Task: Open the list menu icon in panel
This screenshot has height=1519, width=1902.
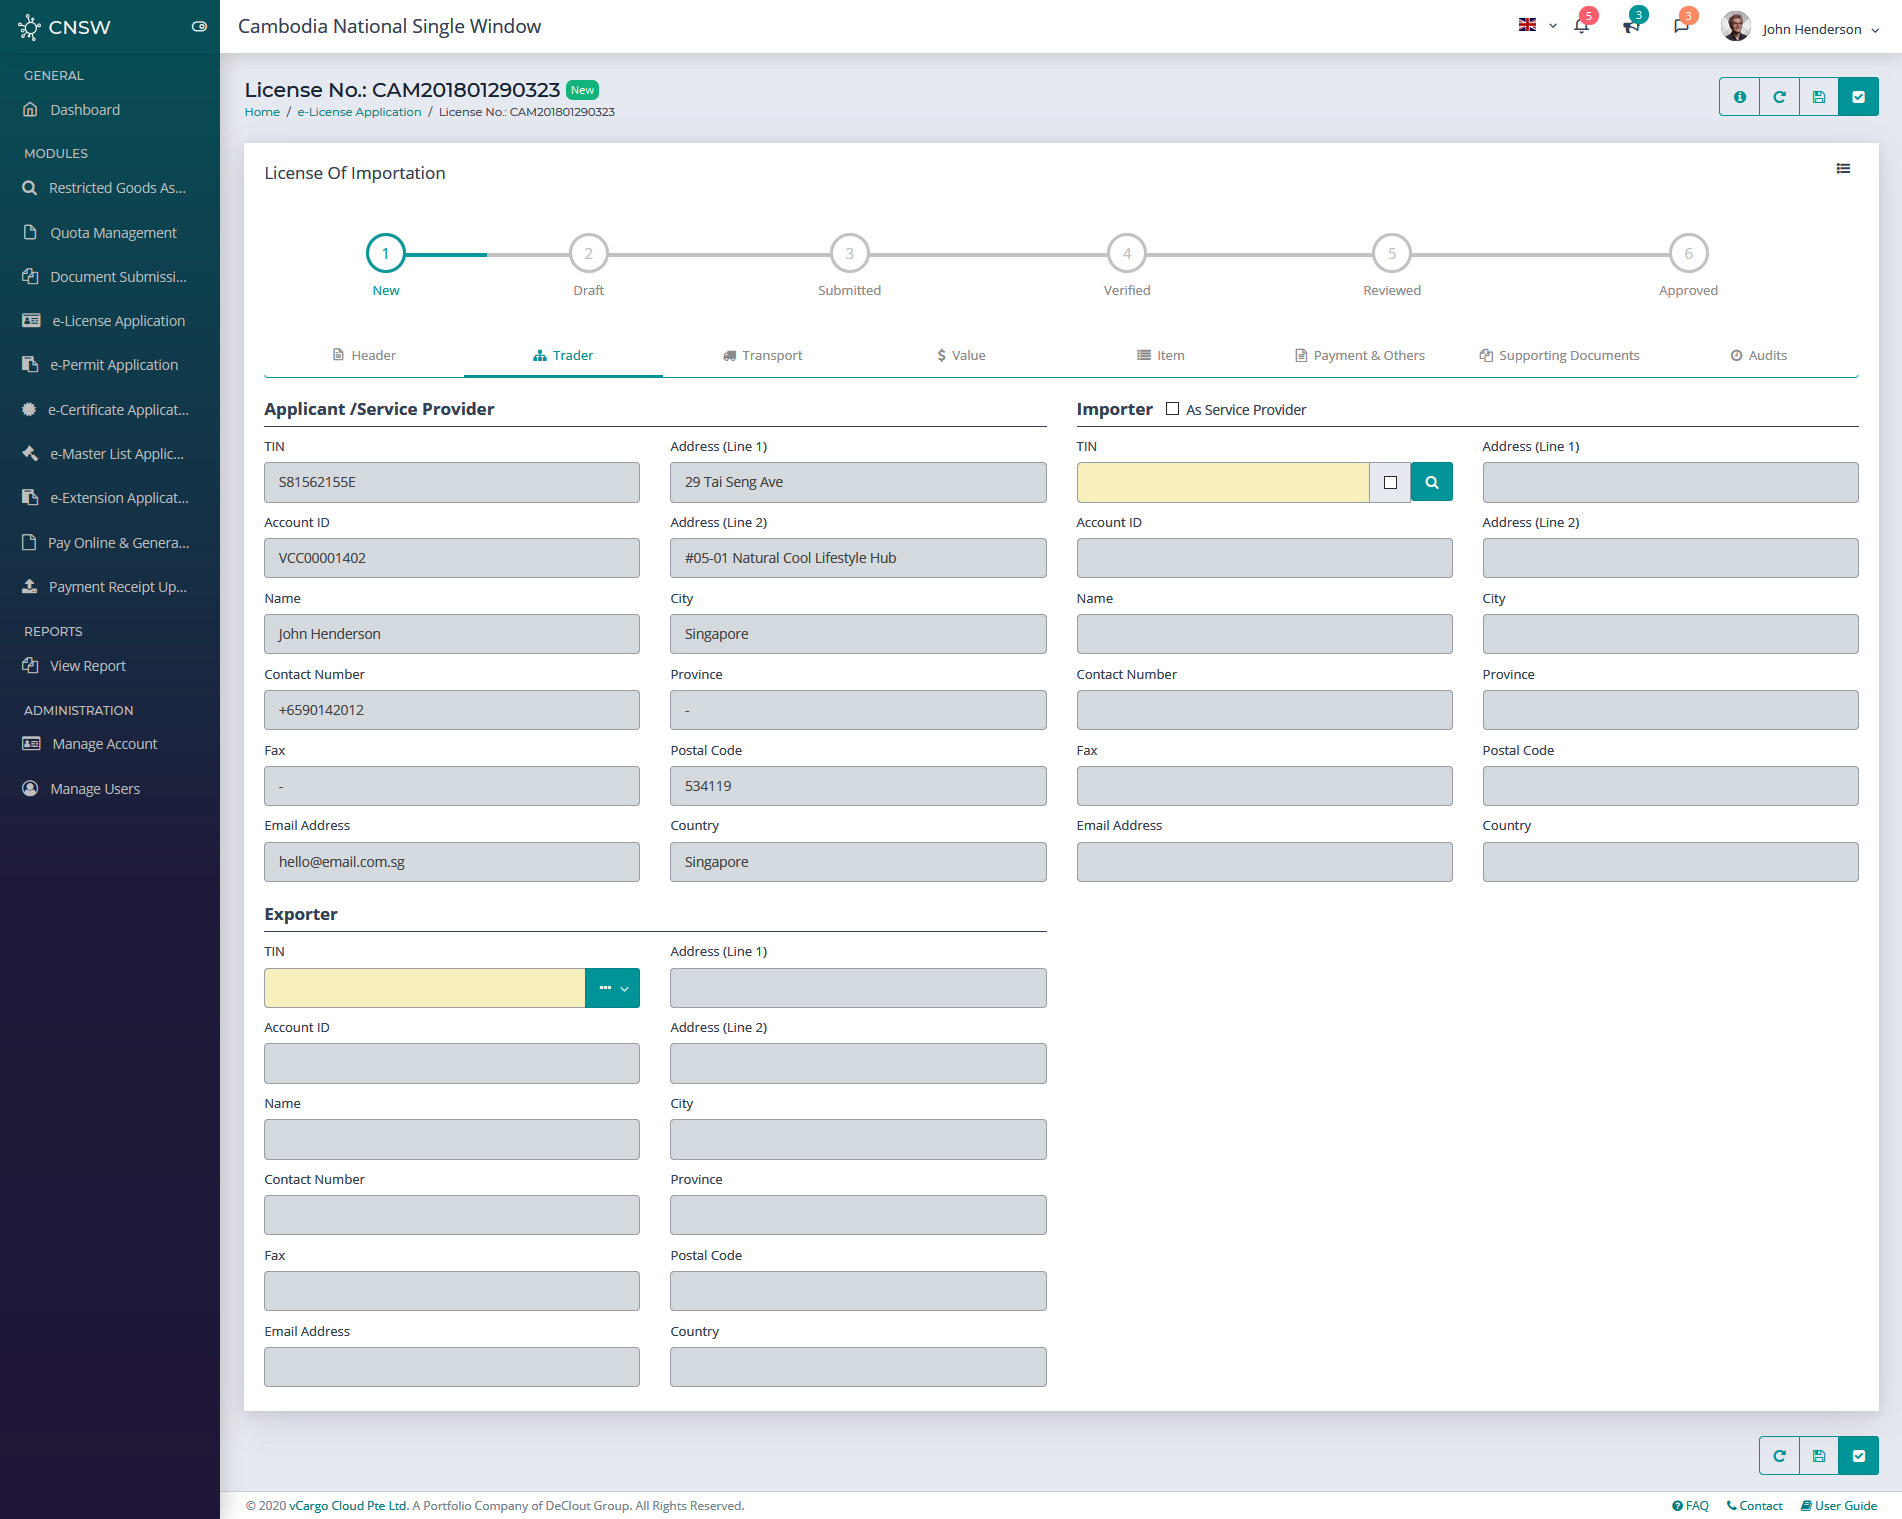Action: click(1843, 169)
